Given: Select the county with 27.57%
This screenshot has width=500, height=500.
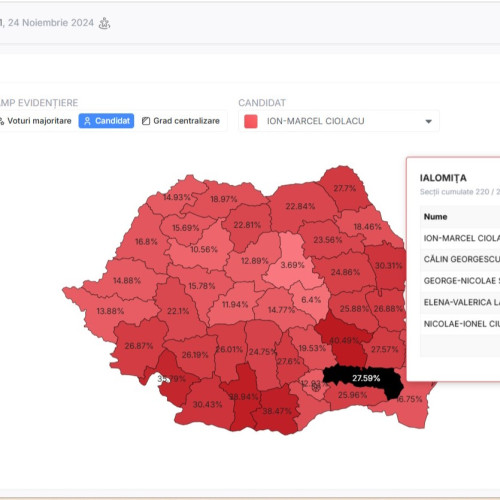Looking at the screenshot, I should pos(385,349).
